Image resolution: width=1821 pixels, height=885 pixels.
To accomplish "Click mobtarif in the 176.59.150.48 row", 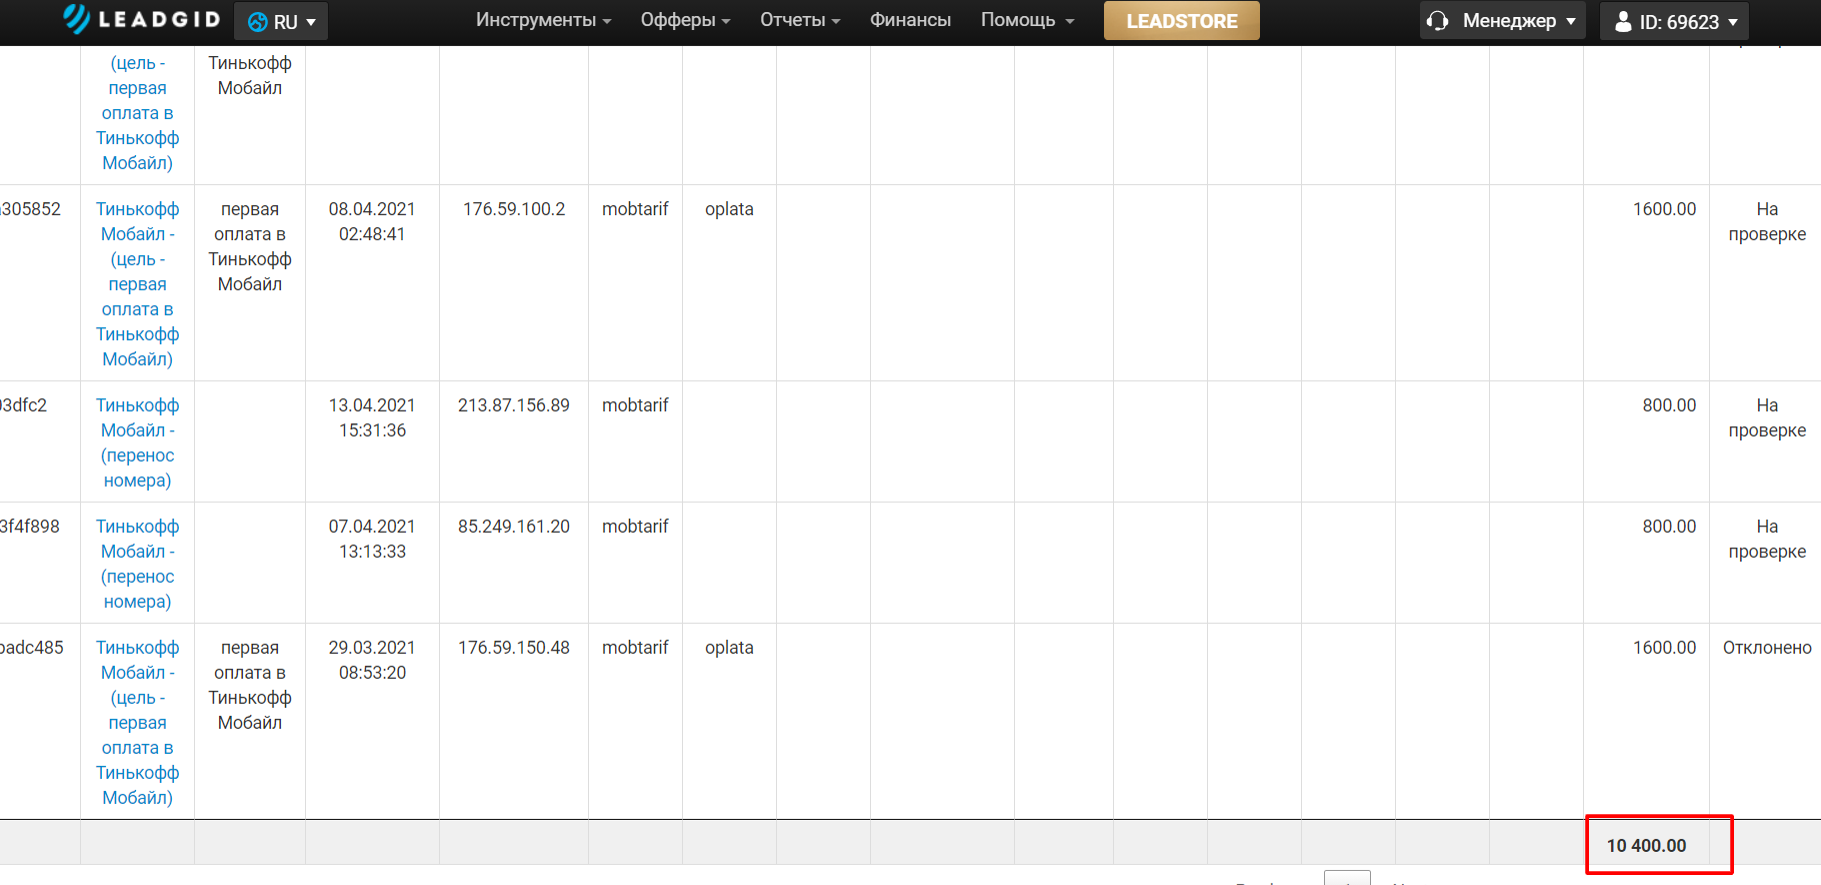I will (x=635, y=647).
